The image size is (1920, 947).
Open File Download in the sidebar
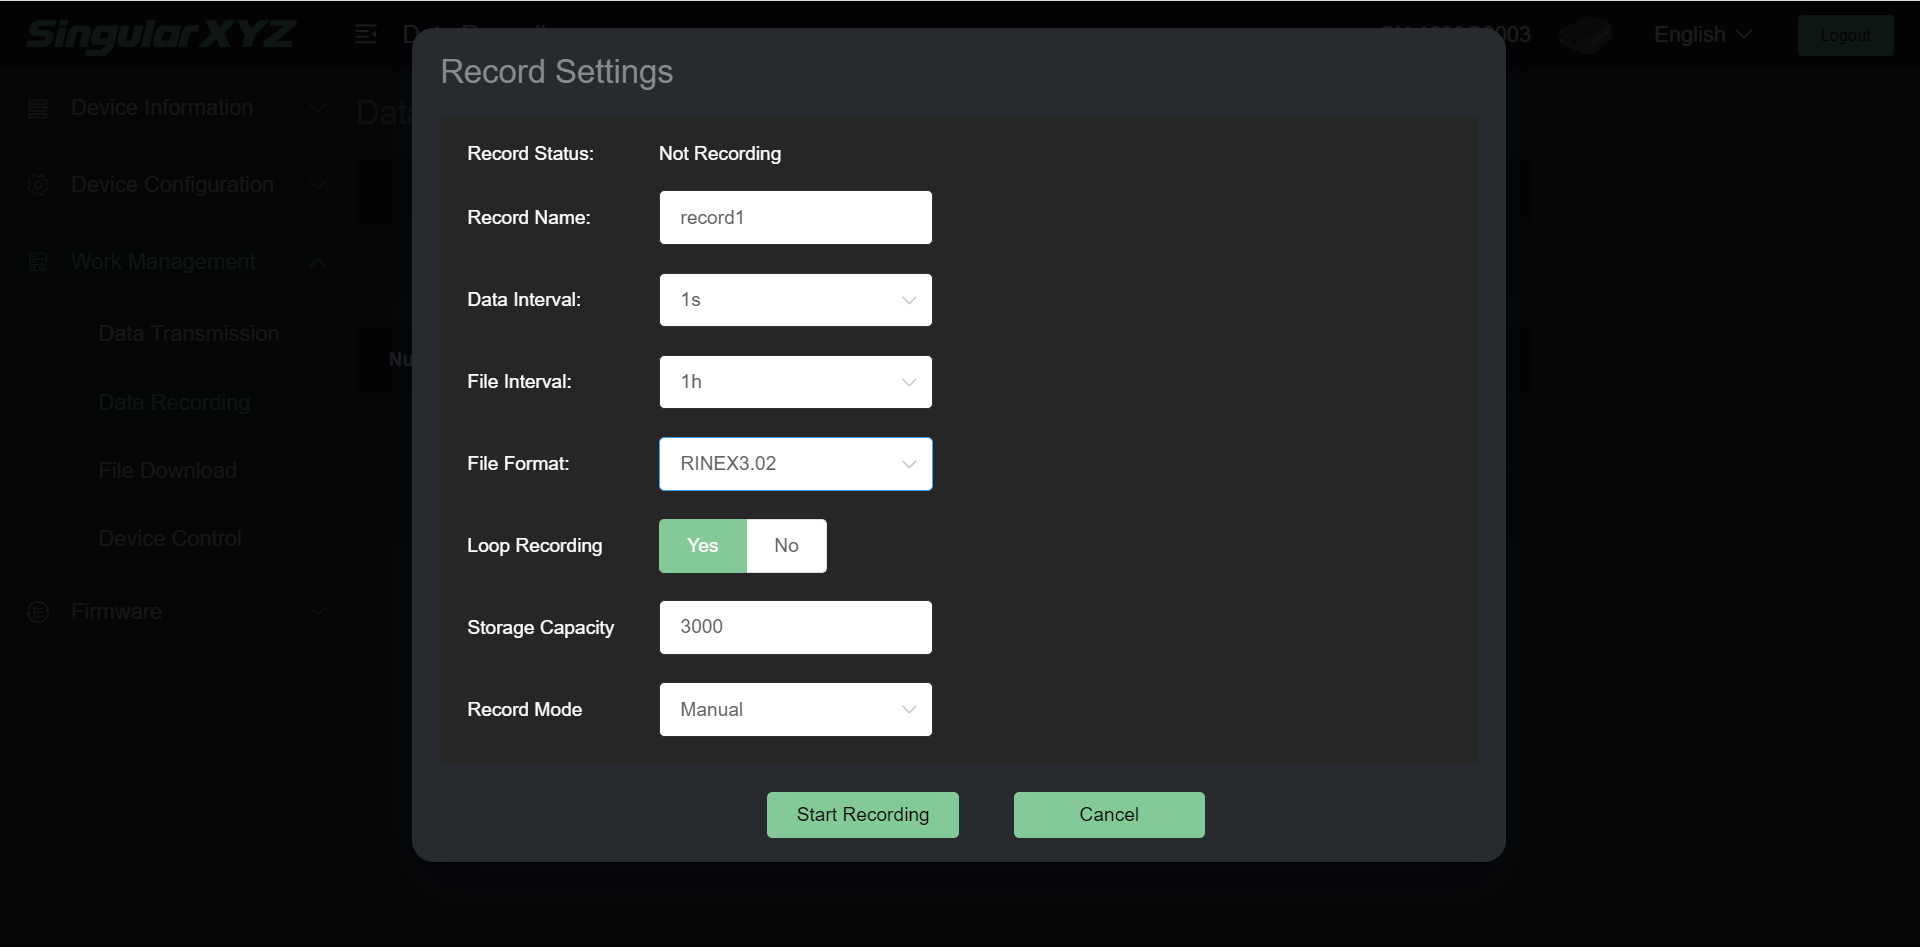point(167,471)
